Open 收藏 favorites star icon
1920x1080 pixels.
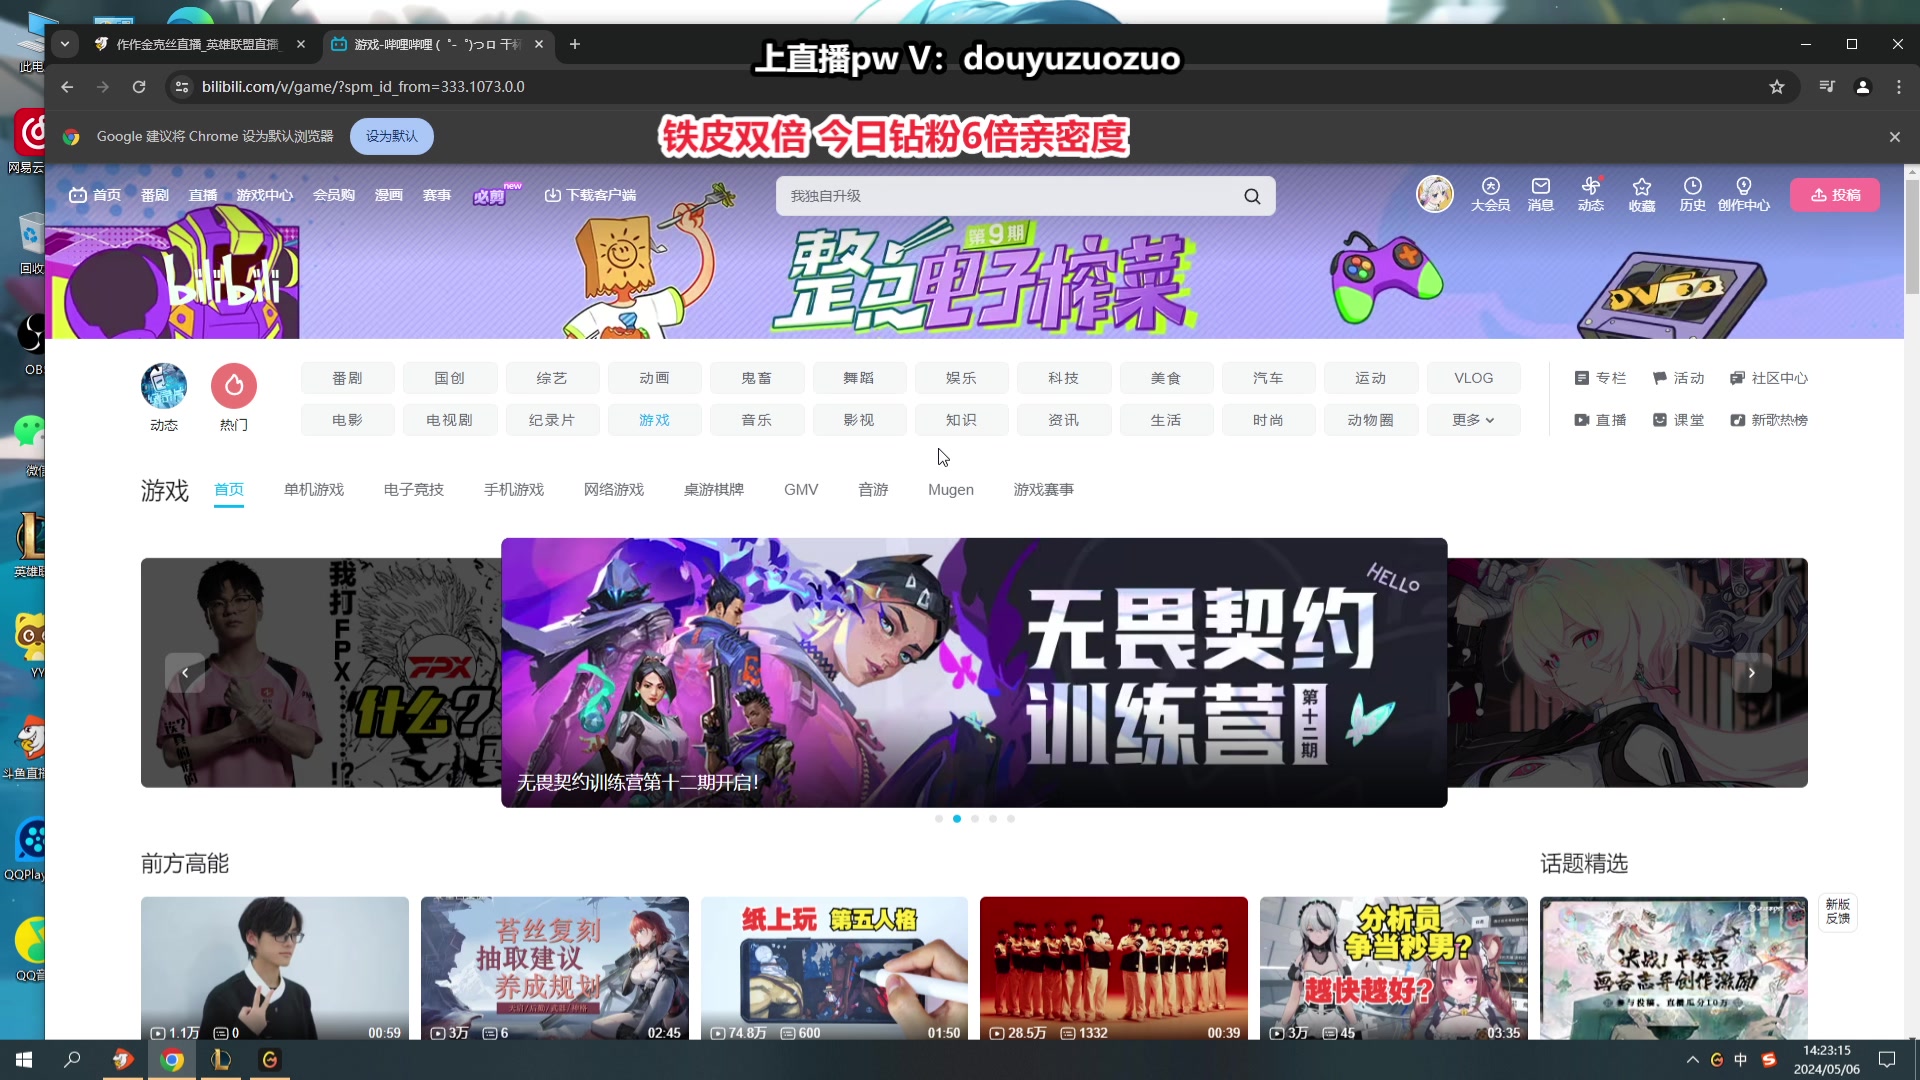(x=1642, y=194)
